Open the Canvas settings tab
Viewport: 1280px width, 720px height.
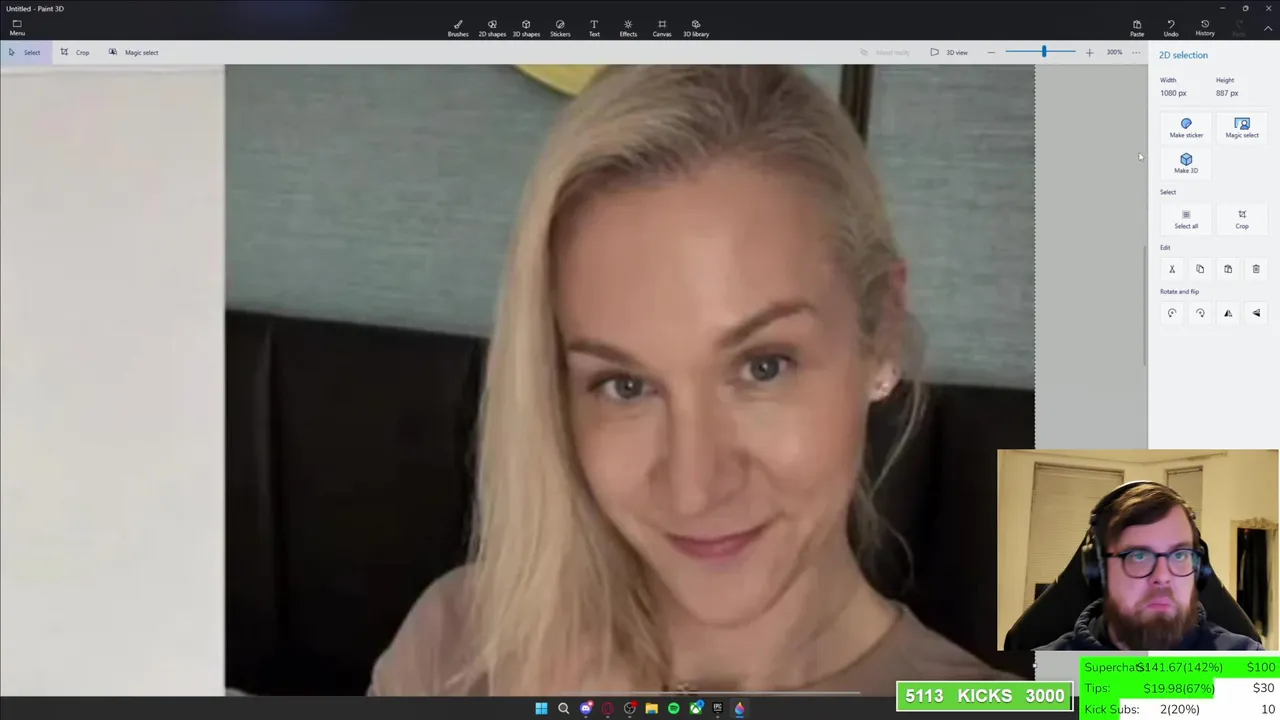[662, 28]
